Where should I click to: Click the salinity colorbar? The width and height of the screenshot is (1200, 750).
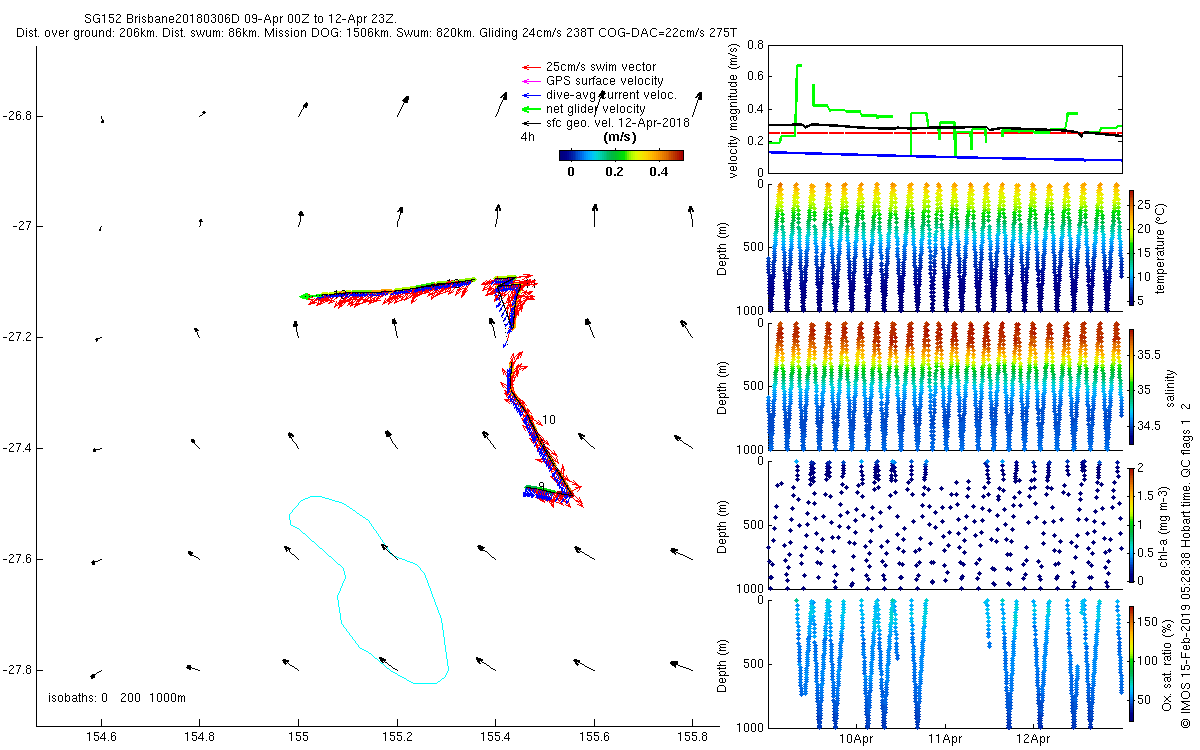pos(1131,386)
